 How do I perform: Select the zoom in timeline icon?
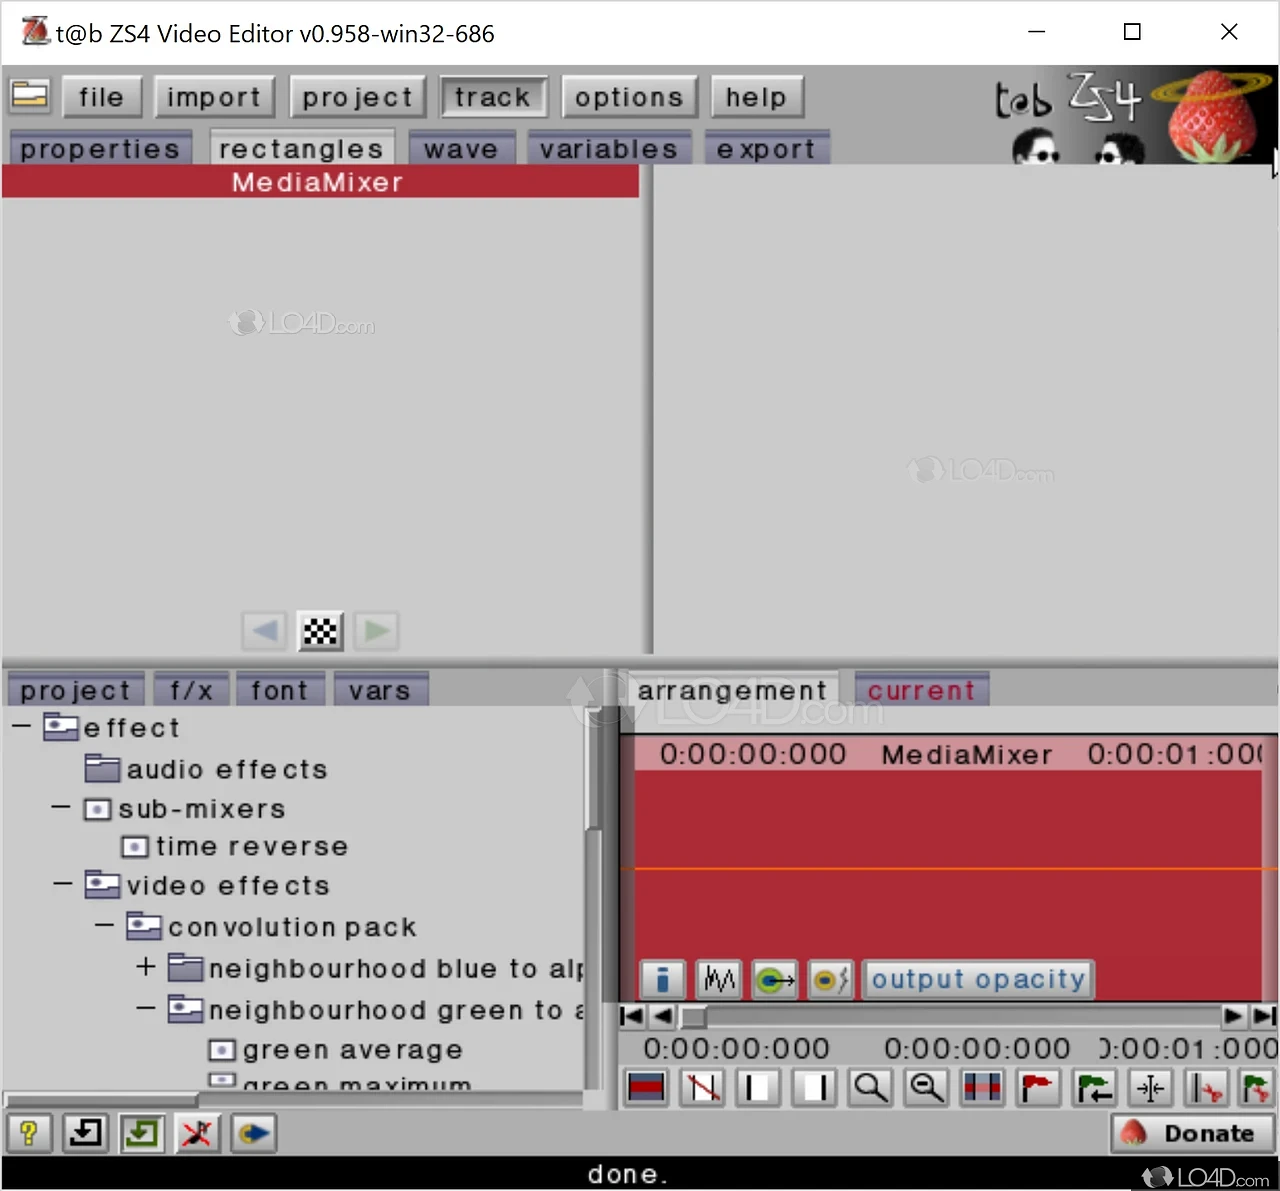tap(870, 1088)
